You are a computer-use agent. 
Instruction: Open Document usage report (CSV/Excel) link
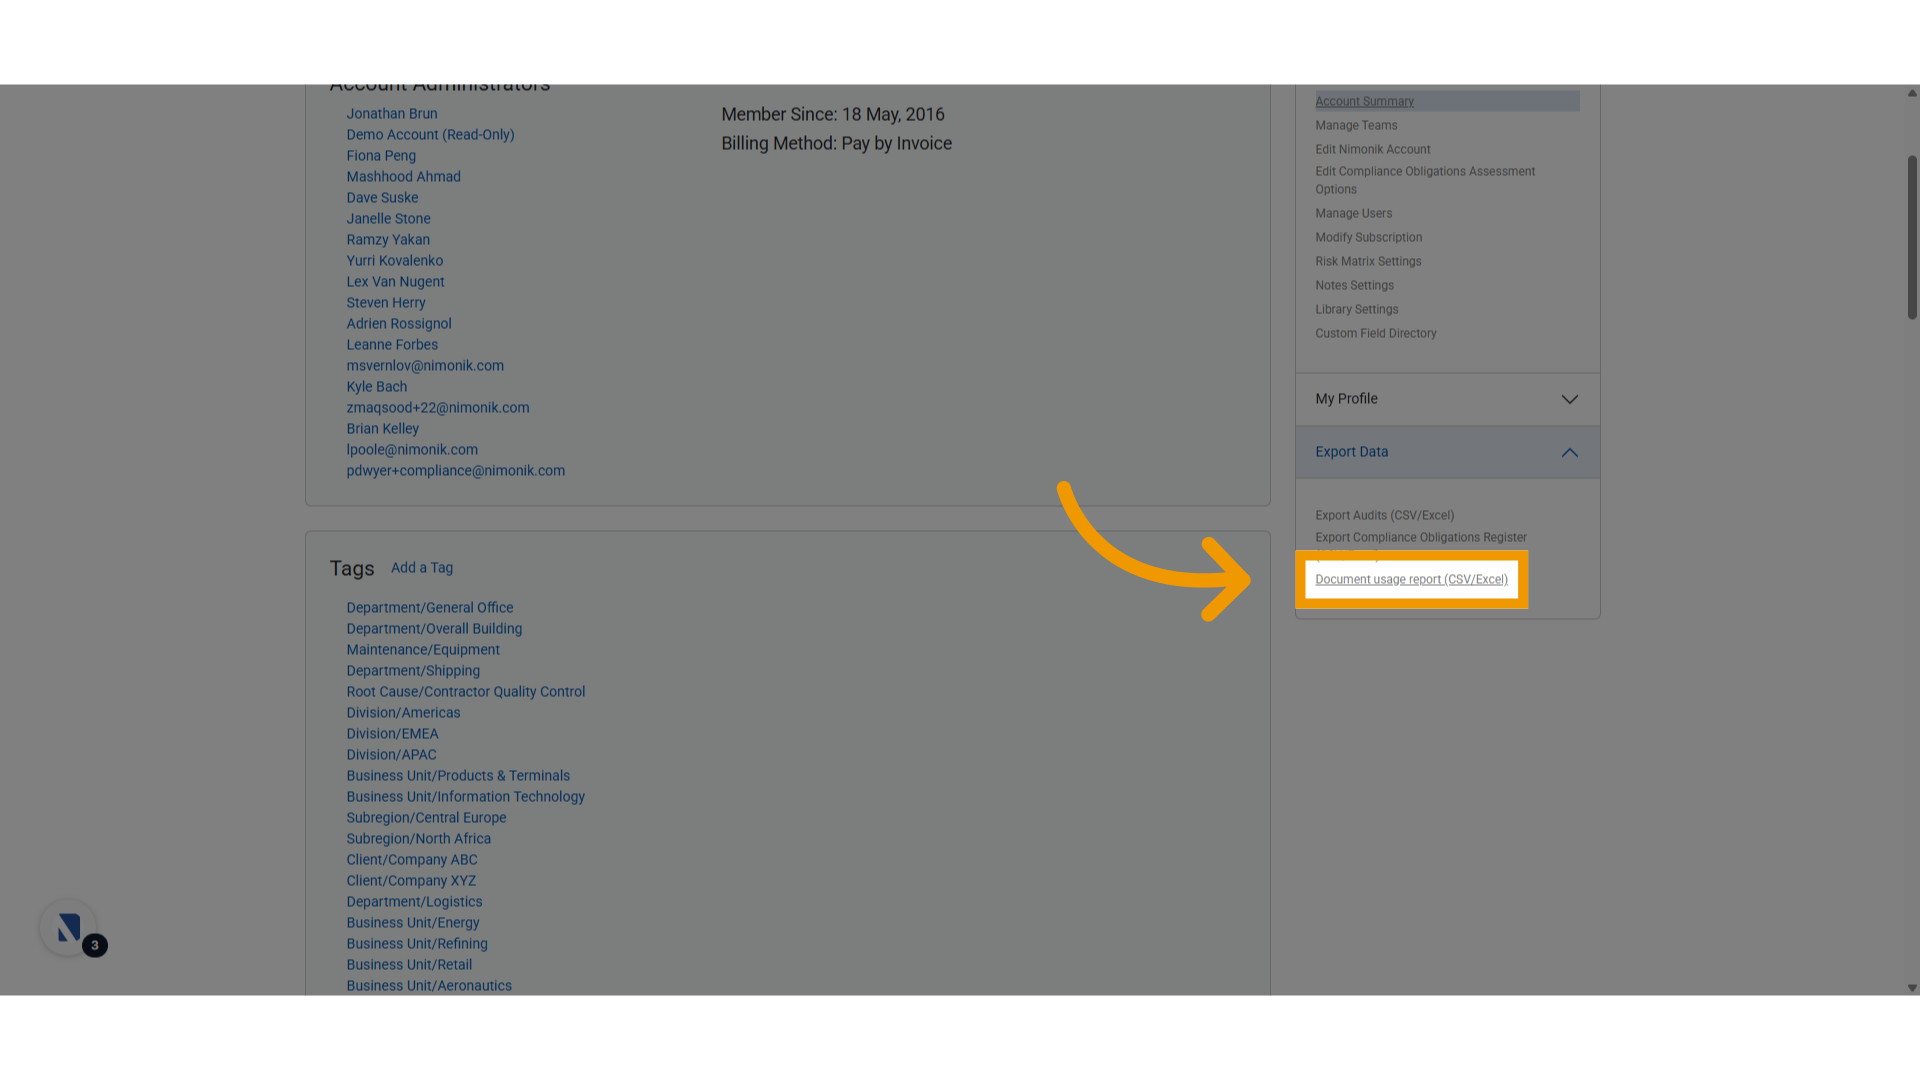point(1411,580)
